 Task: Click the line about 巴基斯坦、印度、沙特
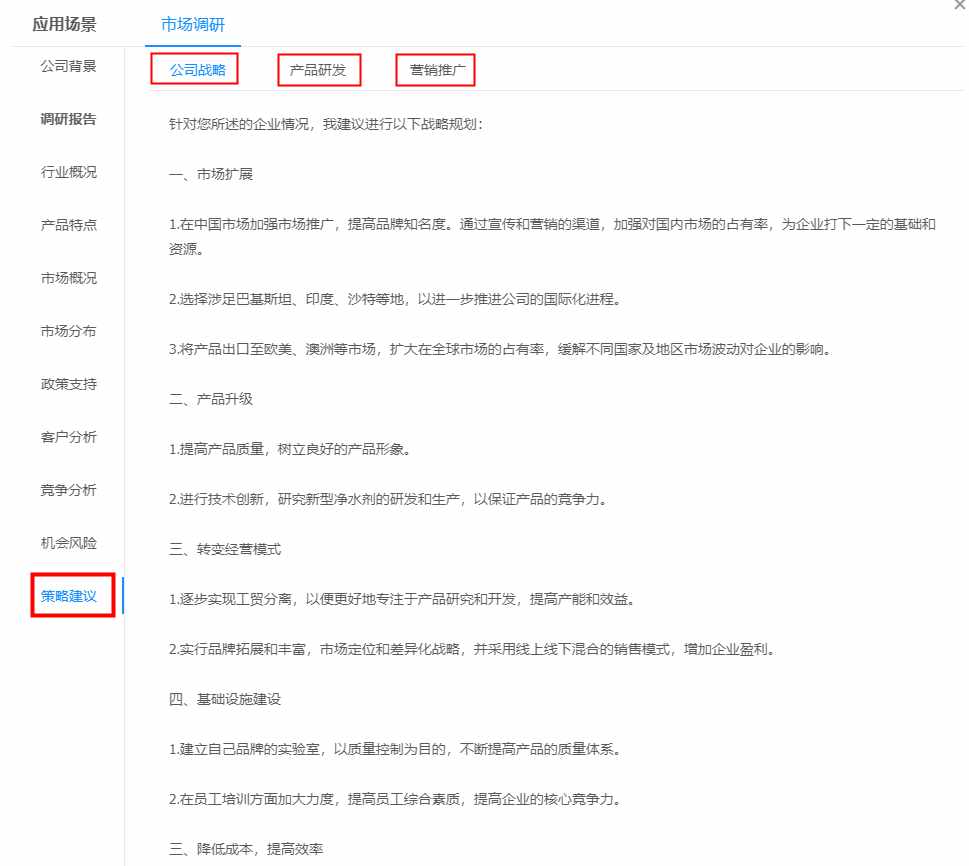[x=395, y=299]
